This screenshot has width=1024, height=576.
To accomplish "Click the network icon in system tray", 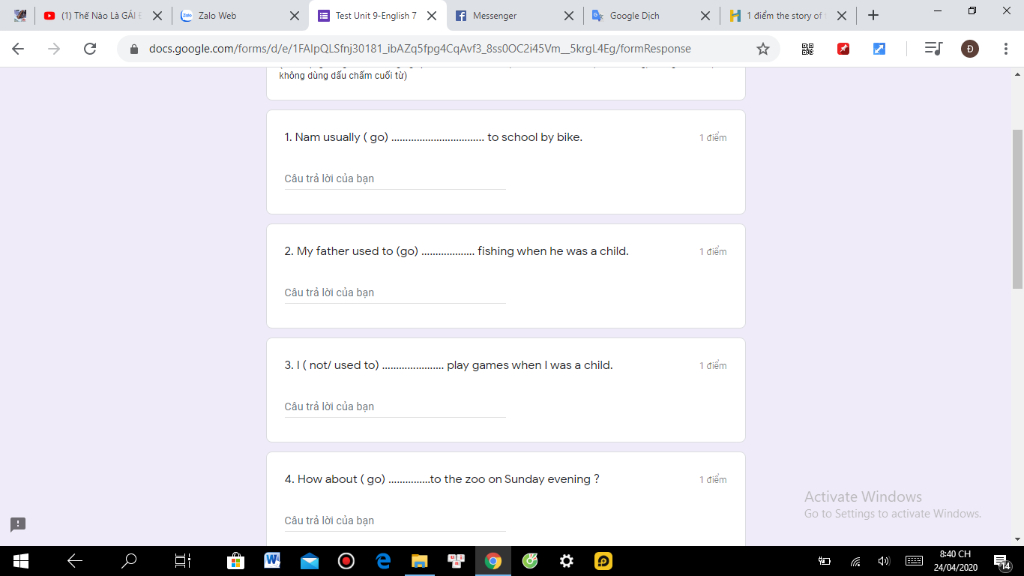I will tap(856, 561).
